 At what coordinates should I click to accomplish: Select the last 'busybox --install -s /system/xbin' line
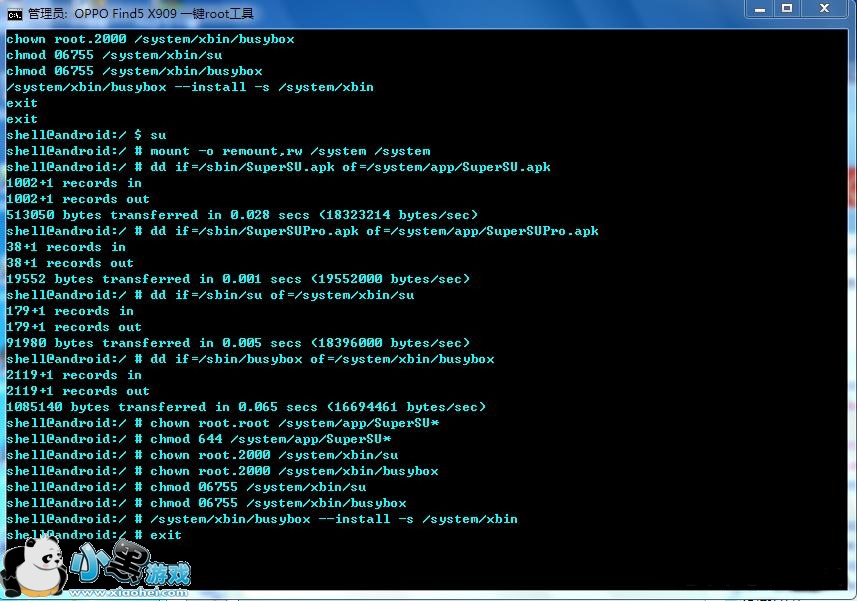[262, 519]
